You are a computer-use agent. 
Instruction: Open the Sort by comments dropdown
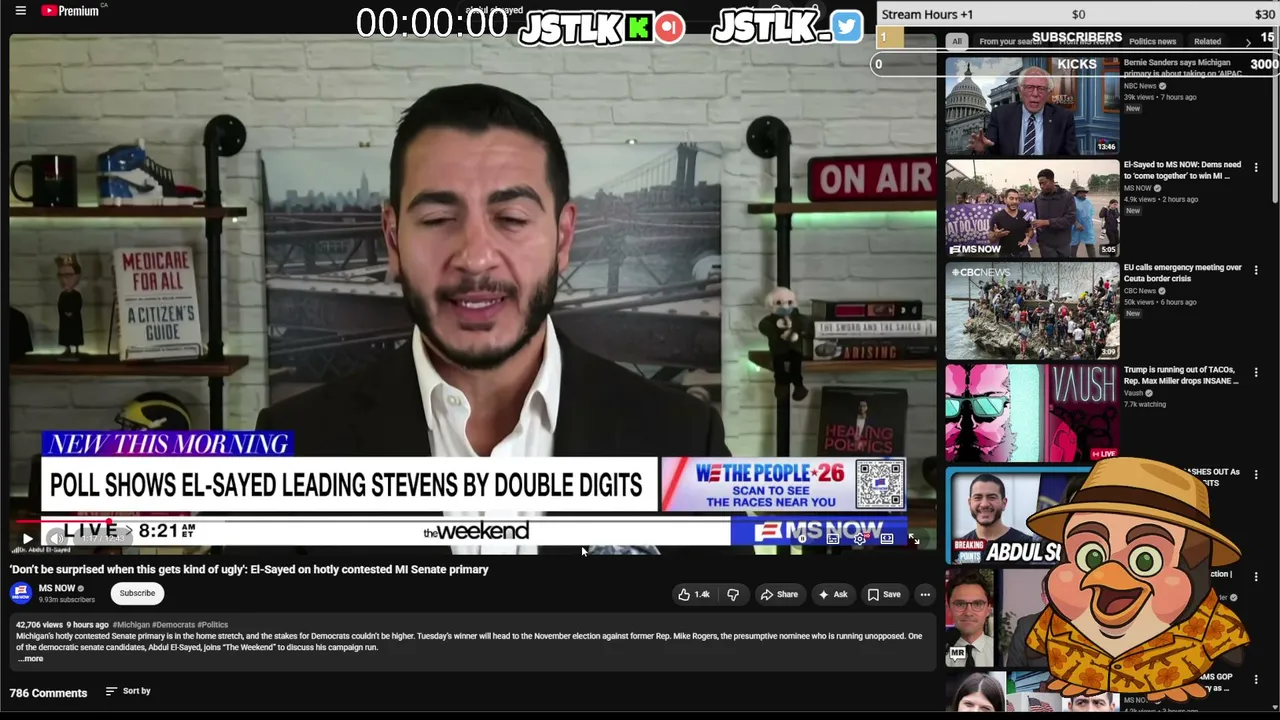pyautogui.click(x=128, y=691)
